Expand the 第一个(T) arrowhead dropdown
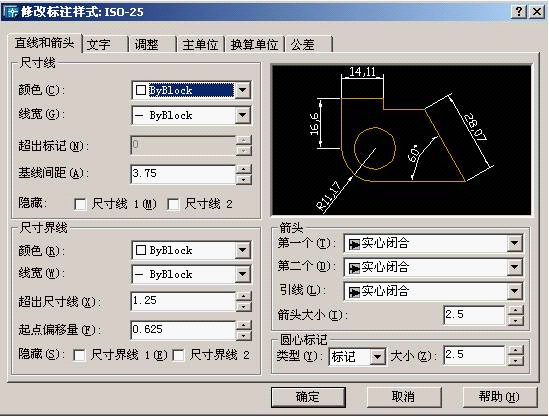The image size is (549, 417). coord(514,243)
